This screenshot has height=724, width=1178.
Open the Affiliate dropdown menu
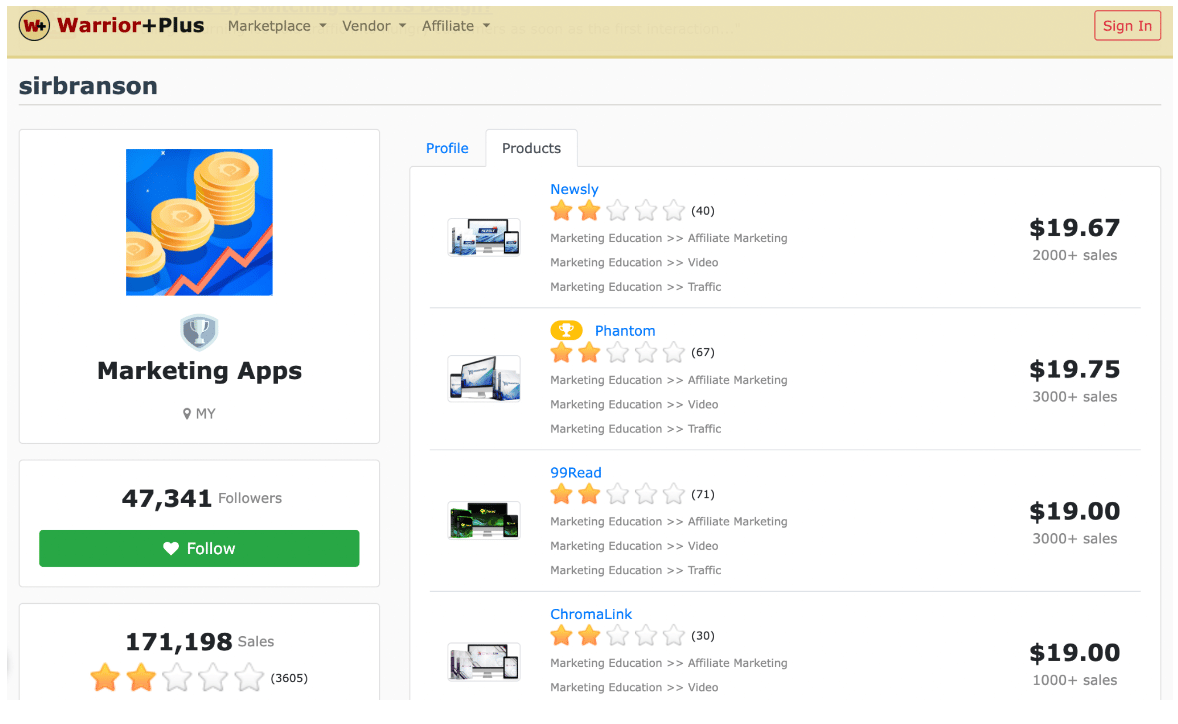point(456,26)
